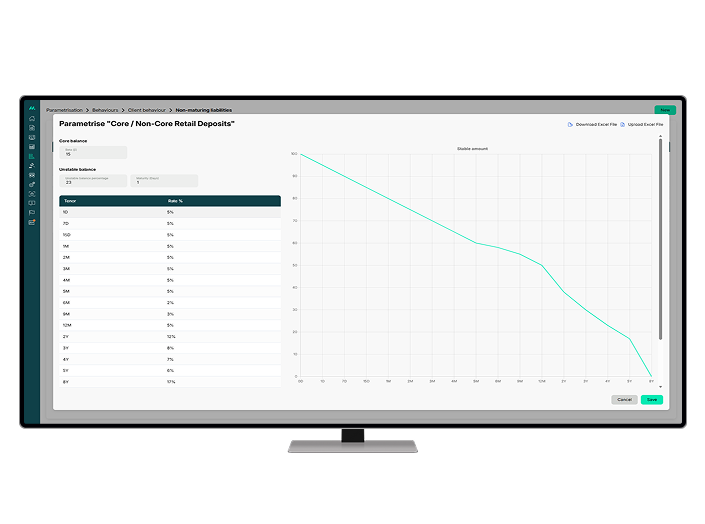
Task: Click the book icon in sidebar
Action: point(32,203)
